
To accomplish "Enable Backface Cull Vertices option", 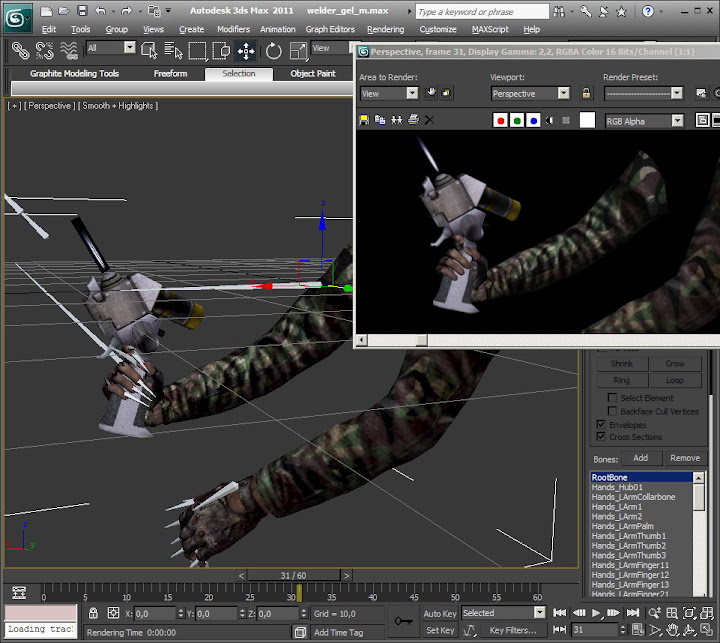I will pyautogui.click(x=612, y=411).
